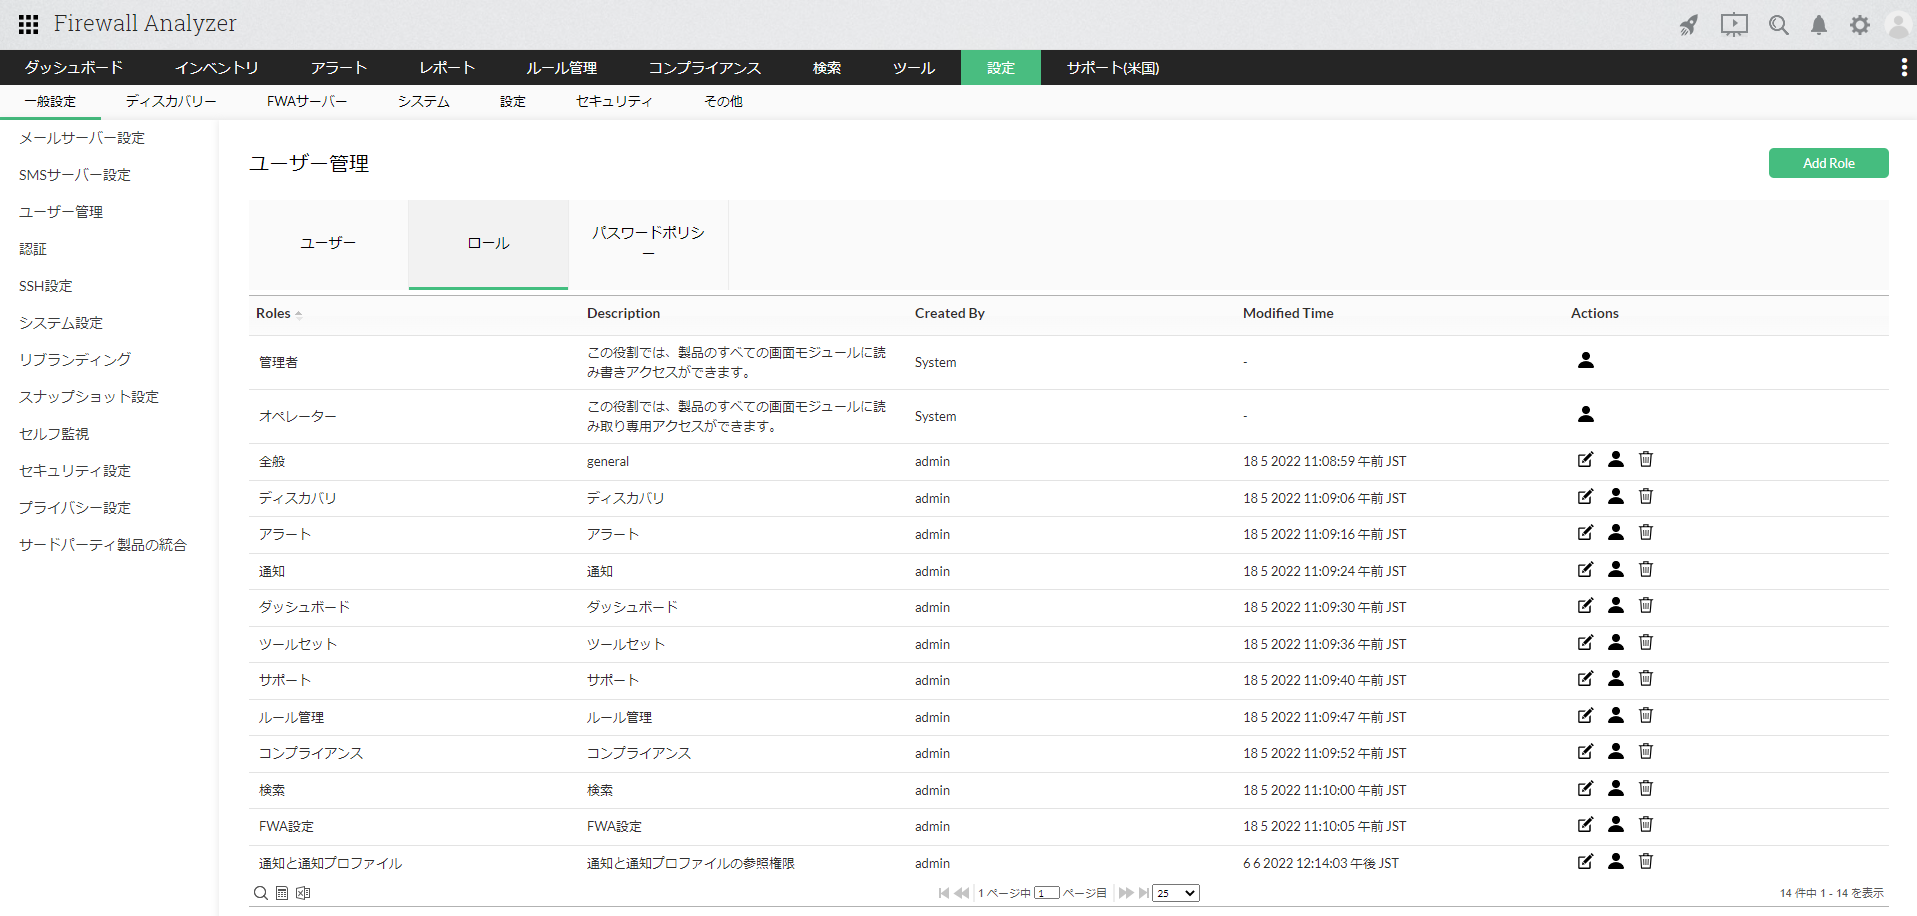
Task: Sort the table by Roles column header
Action: [273, 313]
